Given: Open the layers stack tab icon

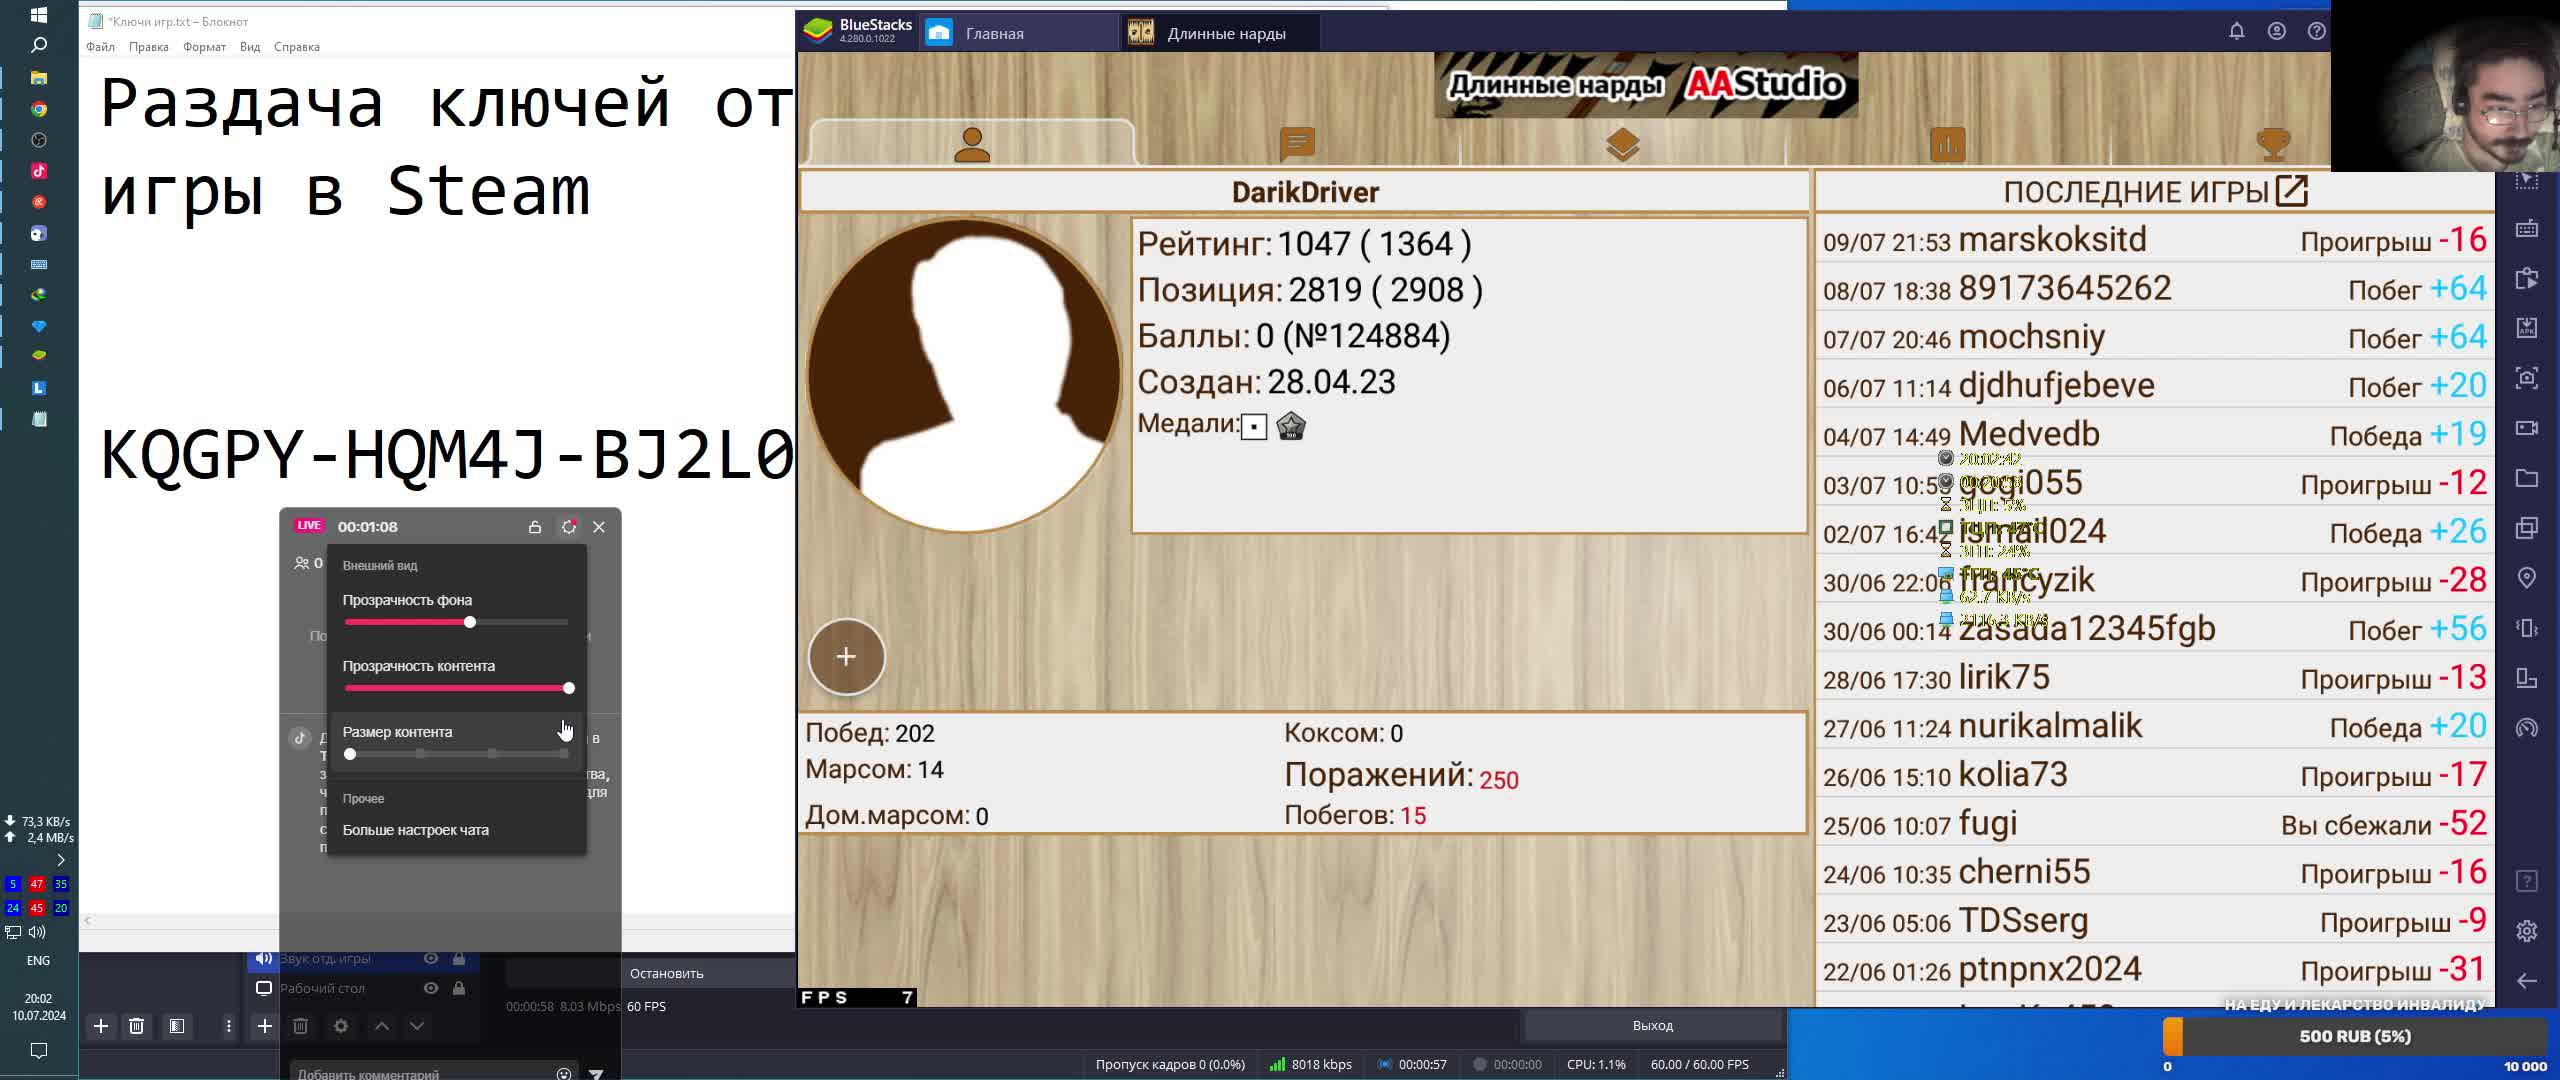Looking at the screenshot, I should click(1622, 145).
